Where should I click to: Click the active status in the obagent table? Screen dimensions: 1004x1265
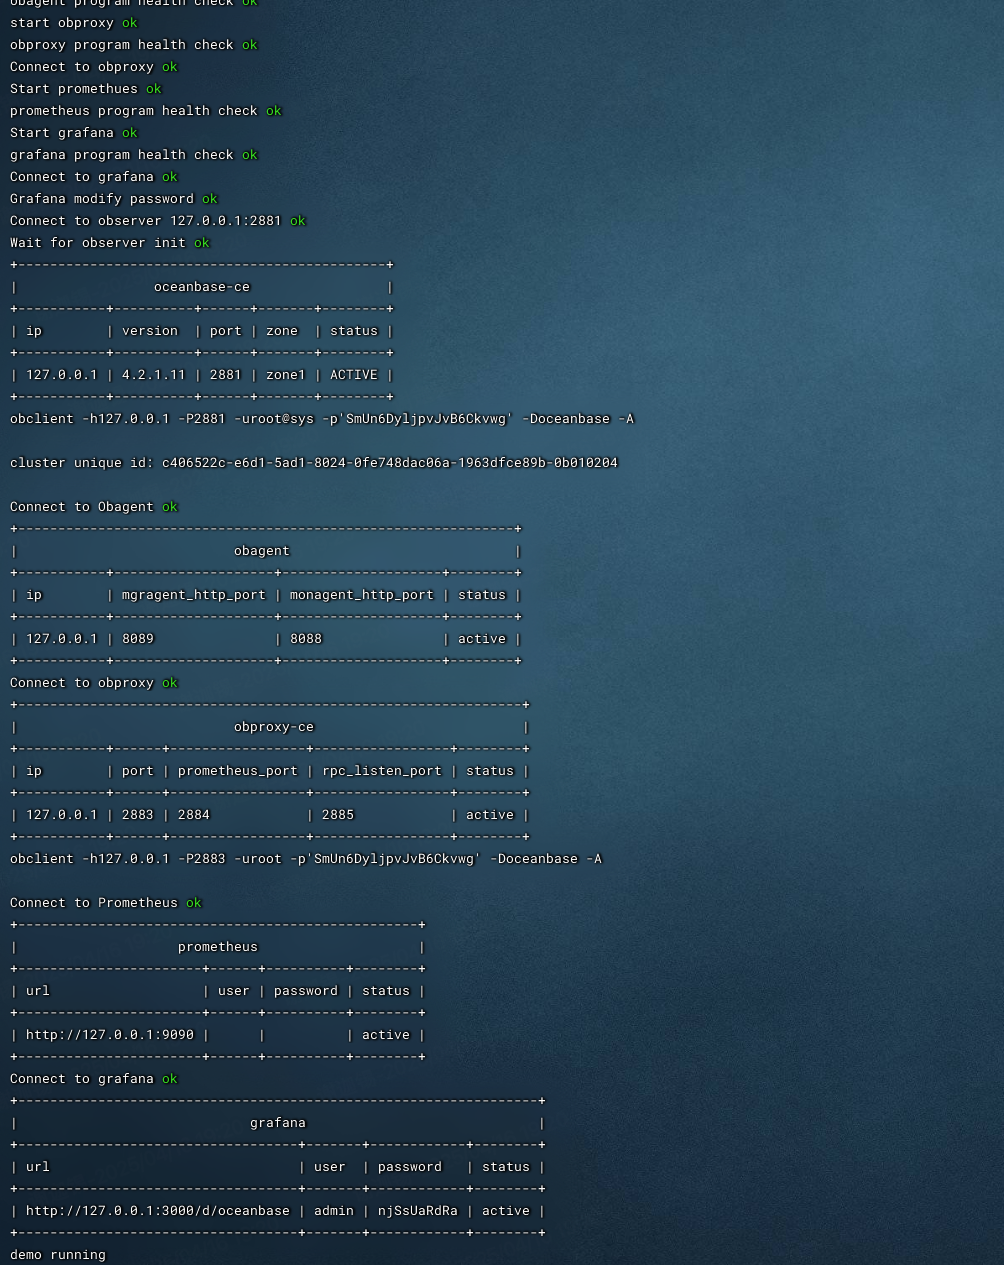click(482, 639)
